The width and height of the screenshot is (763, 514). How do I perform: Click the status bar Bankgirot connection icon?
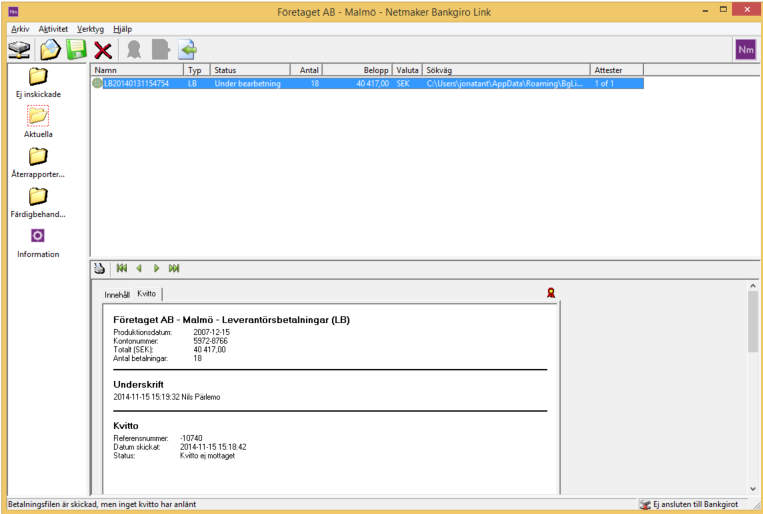click(645, 504)
